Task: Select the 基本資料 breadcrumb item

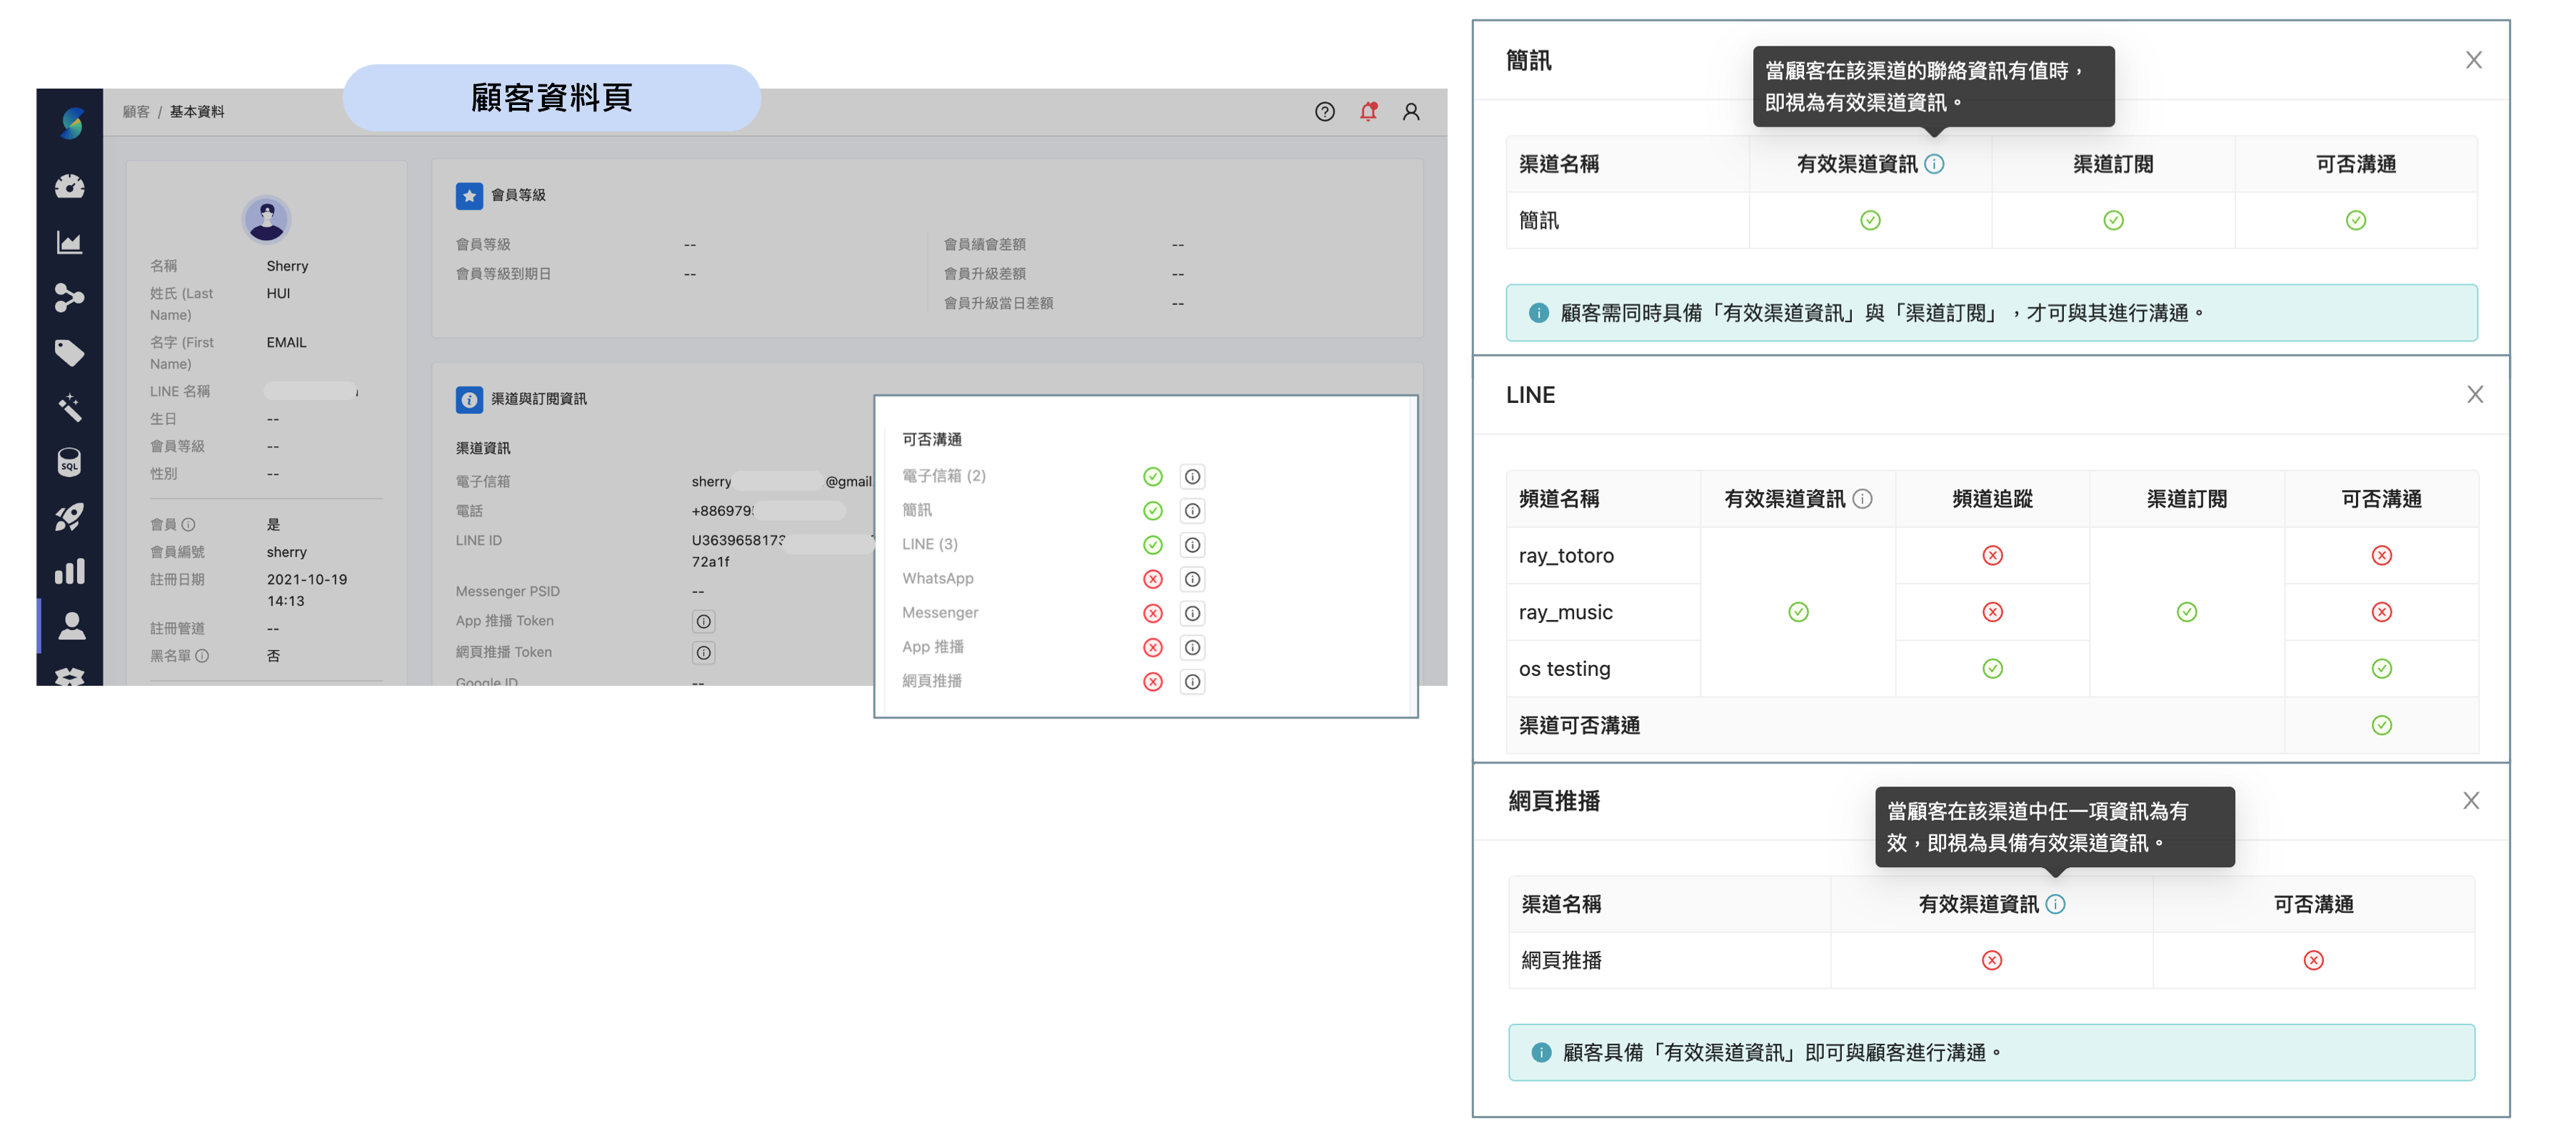Action: [196, 111]
